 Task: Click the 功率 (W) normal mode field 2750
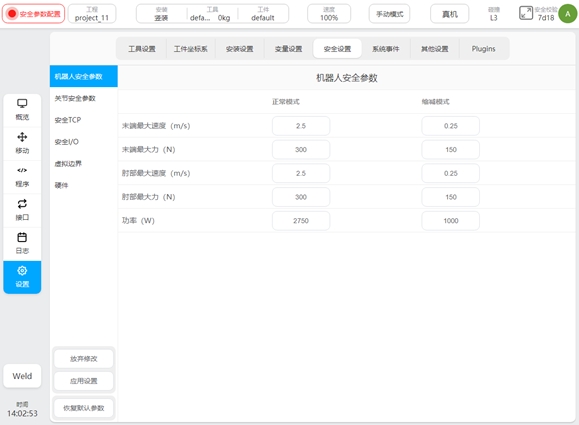tap(301, 221)
